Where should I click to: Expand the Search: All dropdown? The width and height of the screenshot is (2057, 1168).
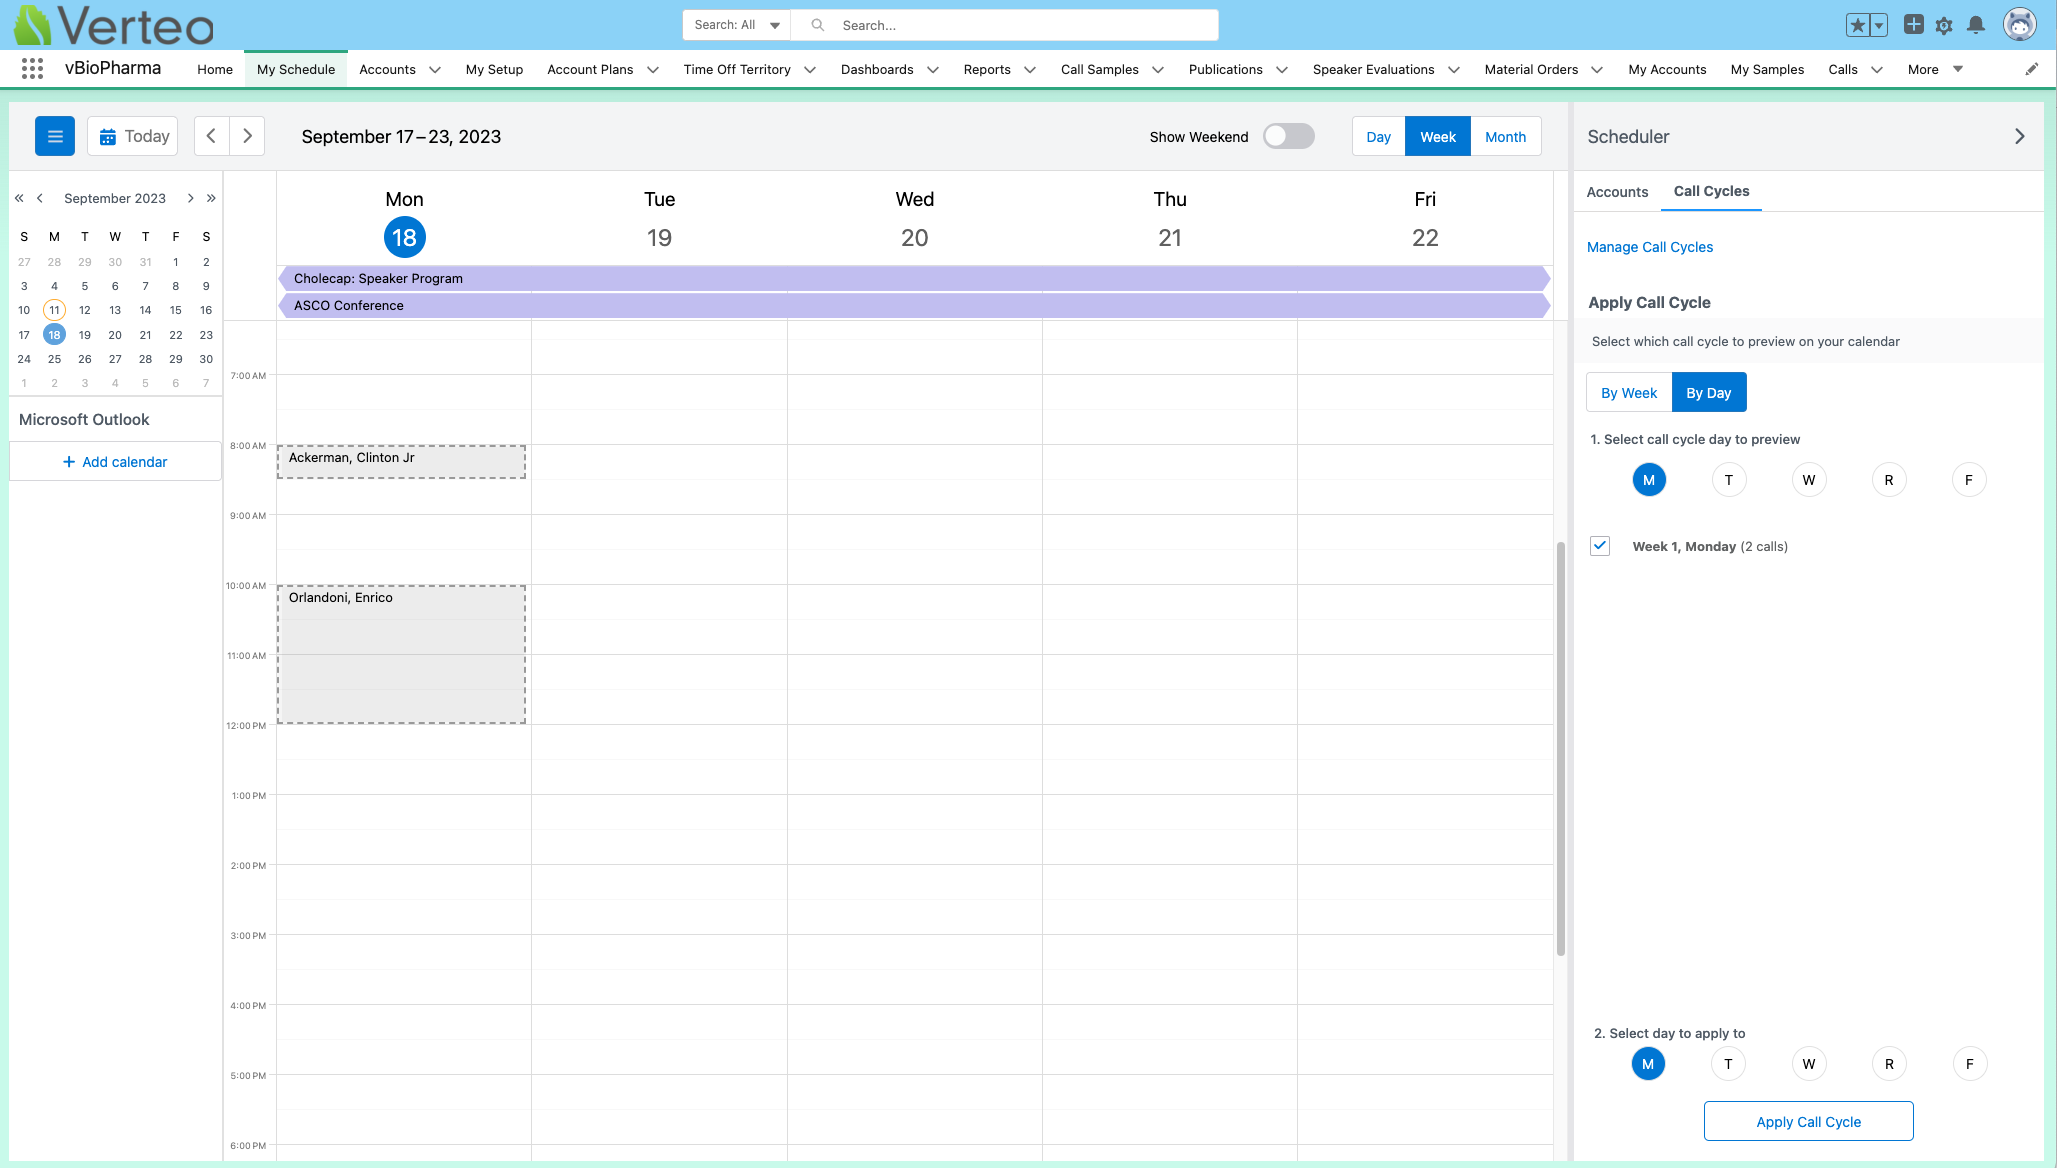[x=737, y=25]
